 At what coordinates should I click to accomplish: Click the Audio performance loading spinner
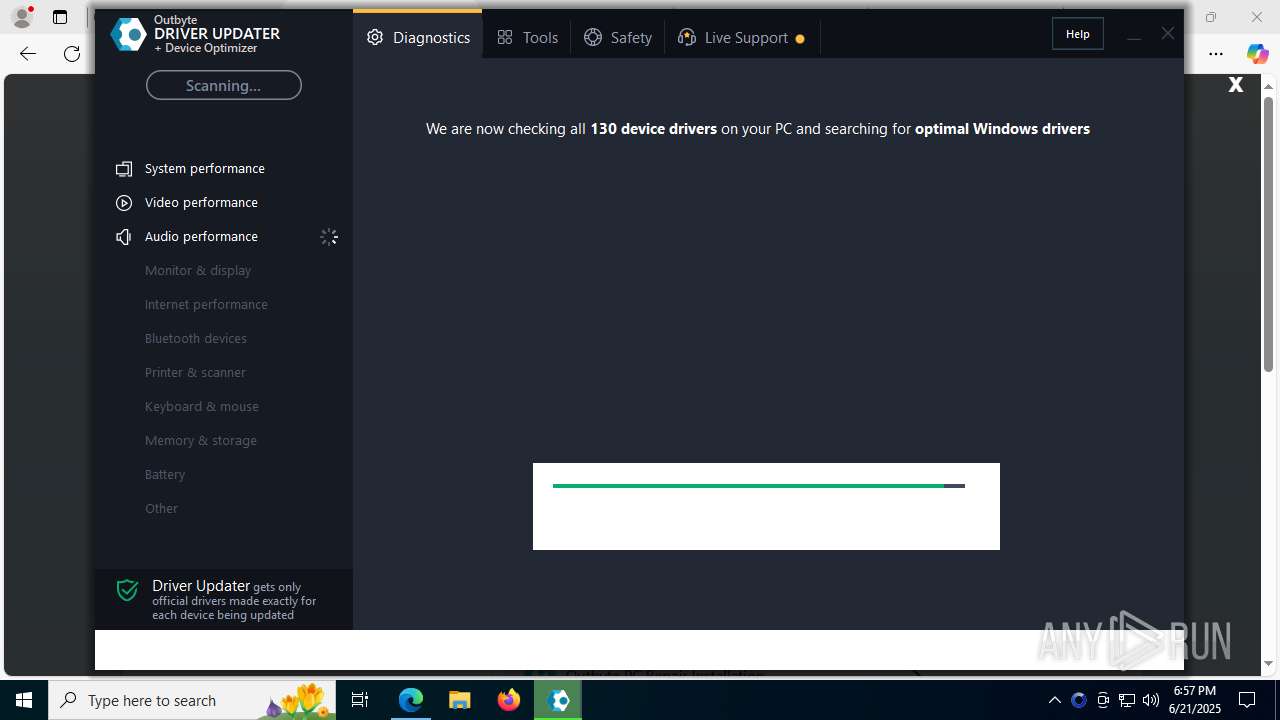[x=329, y=237]
